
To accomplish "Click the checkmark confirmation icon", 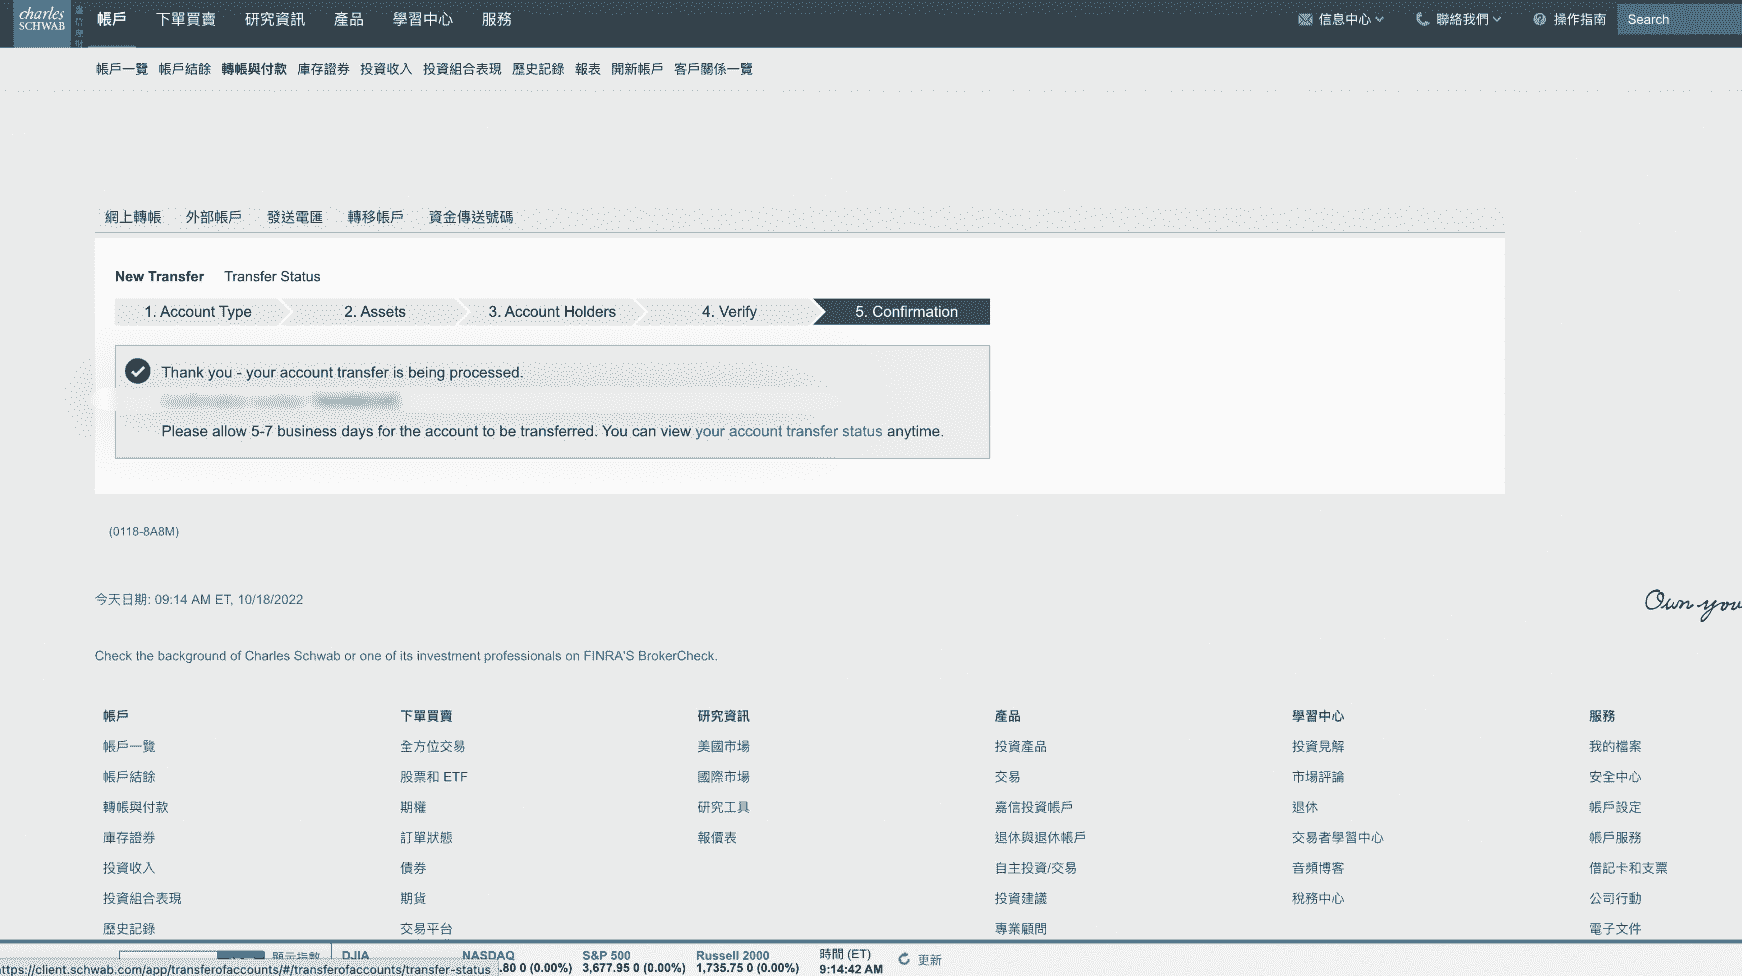I will point(138,371).
